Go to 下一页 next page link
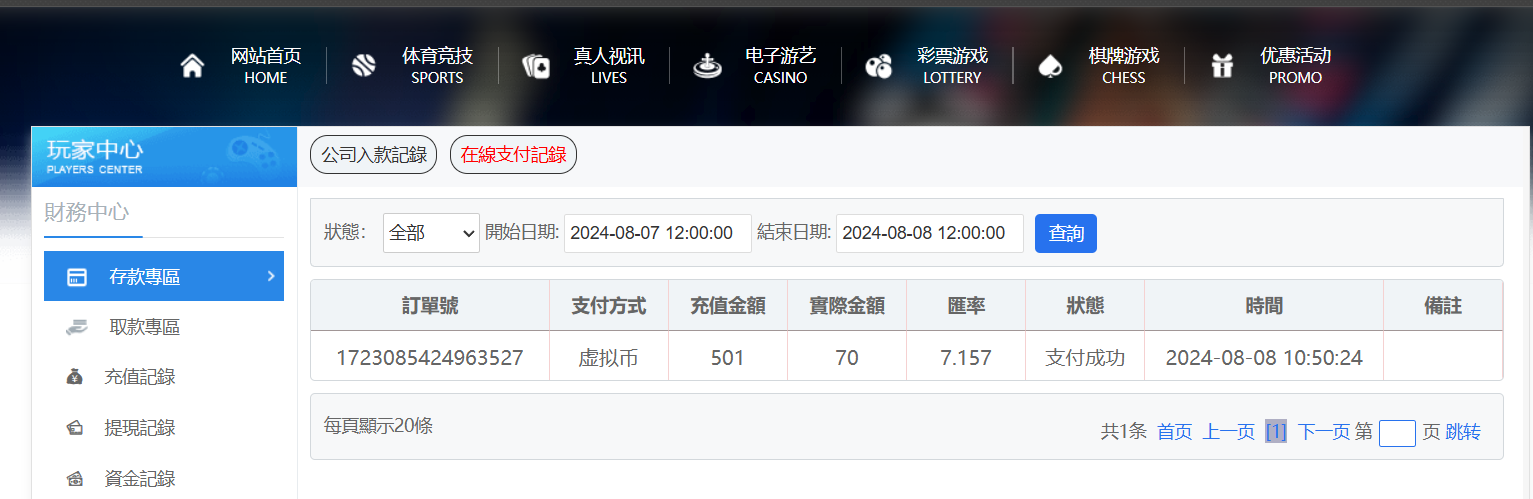The height and width of the screenshot is (499, 1533). (x=1323, y=432)
